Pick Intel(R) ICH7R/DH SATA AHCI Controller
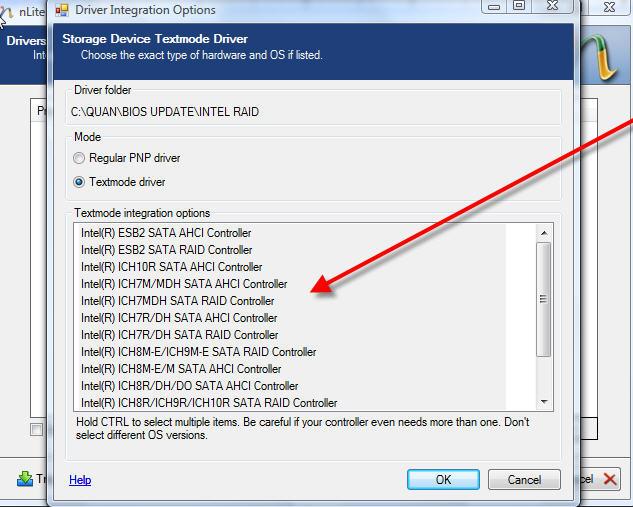Viewport: 633px width, 507px height. click(x=289, y=318)
